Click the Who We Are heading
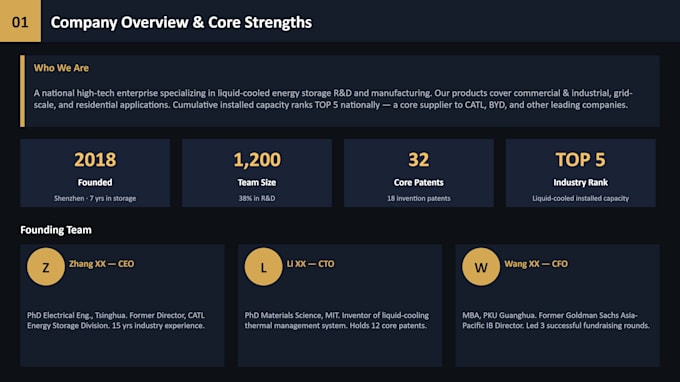This screenshot has height=382, width=680. tap(61, 68)
